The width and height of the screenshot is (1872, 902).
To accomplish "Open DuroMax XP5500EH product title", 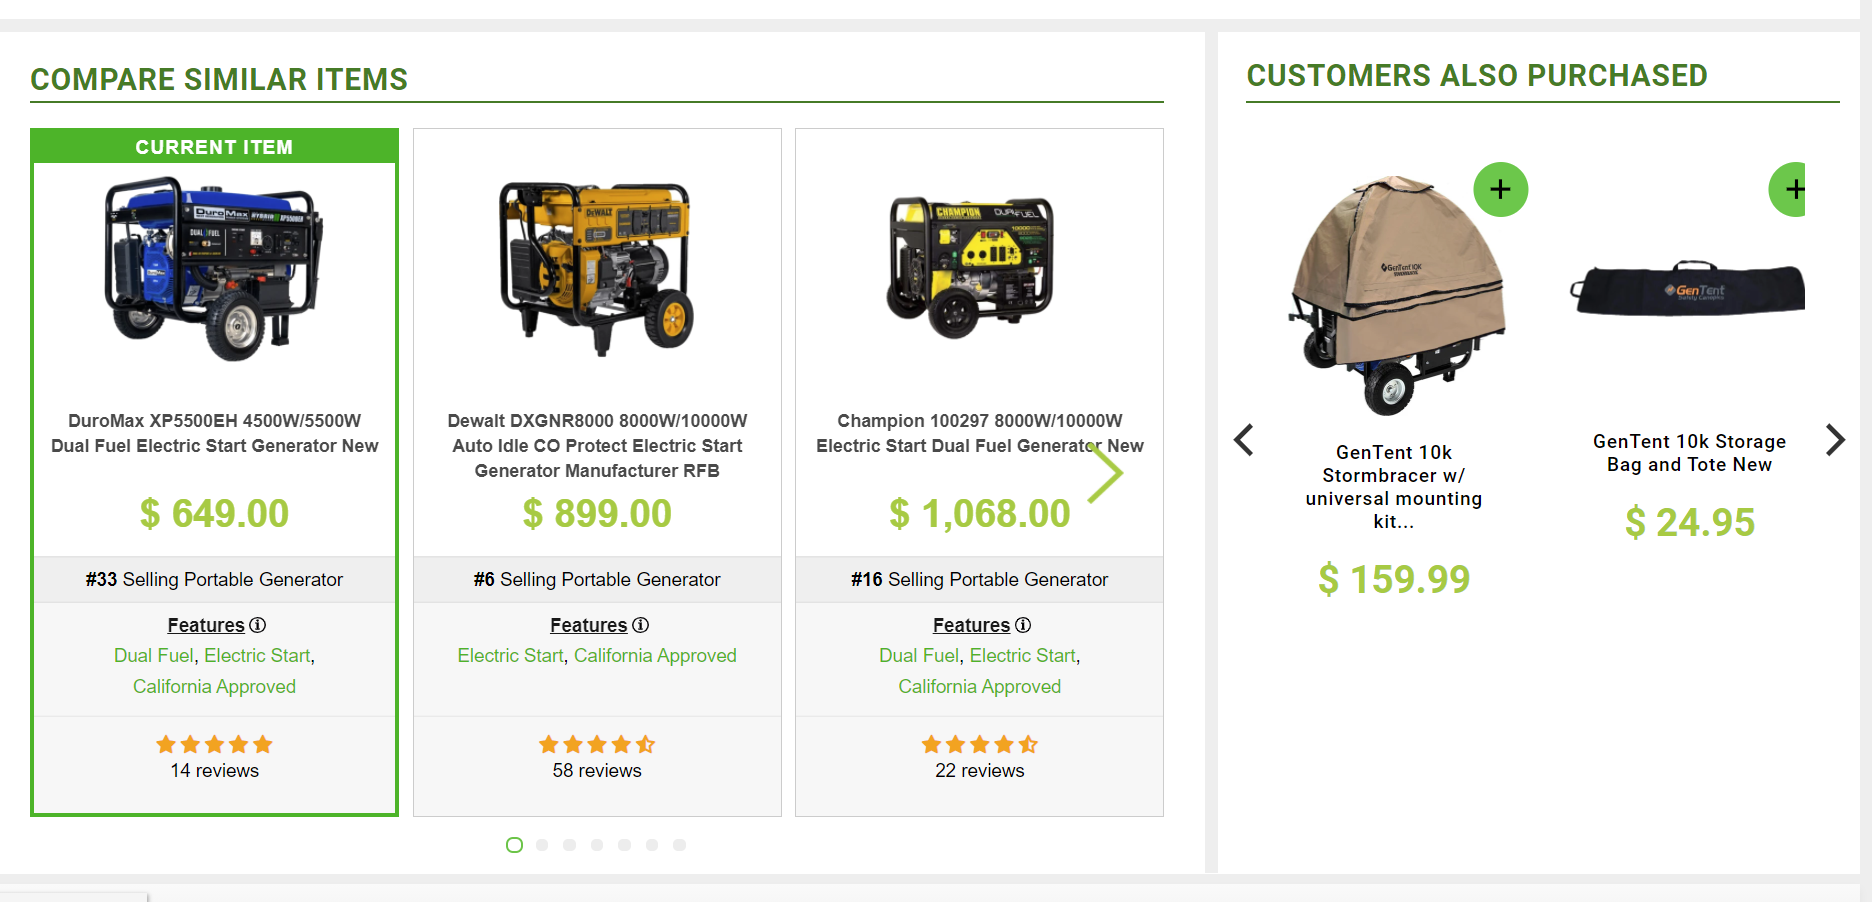I will (214, 433).
